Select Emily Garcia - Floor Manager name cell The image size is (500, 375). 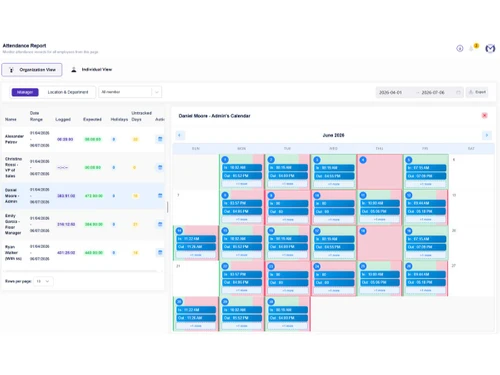(x=13, y=224)
